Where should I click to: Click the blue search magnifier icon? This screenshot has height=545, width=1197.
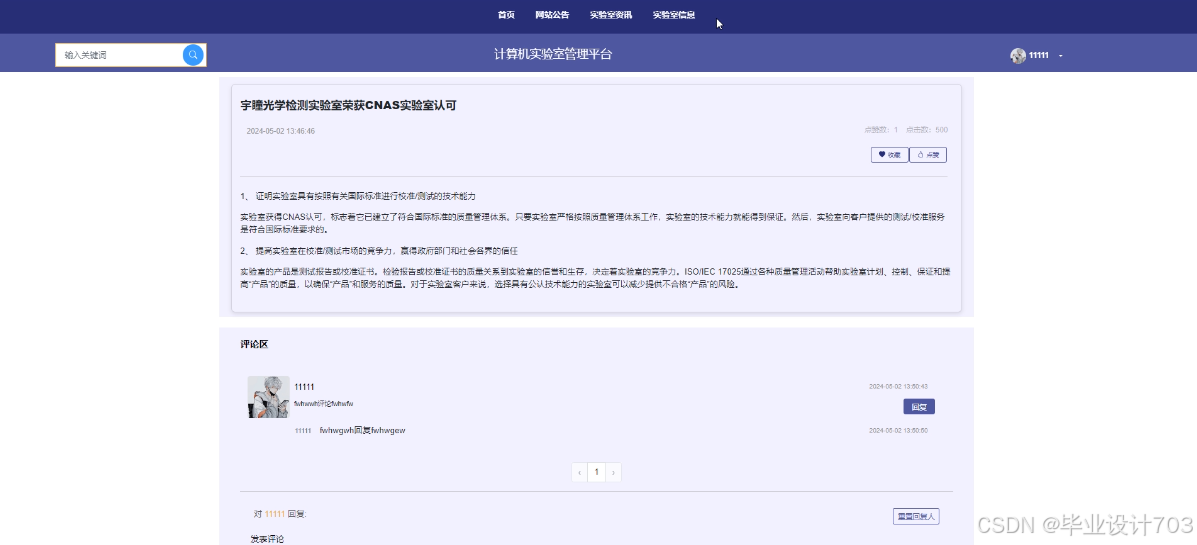(193, 55)
